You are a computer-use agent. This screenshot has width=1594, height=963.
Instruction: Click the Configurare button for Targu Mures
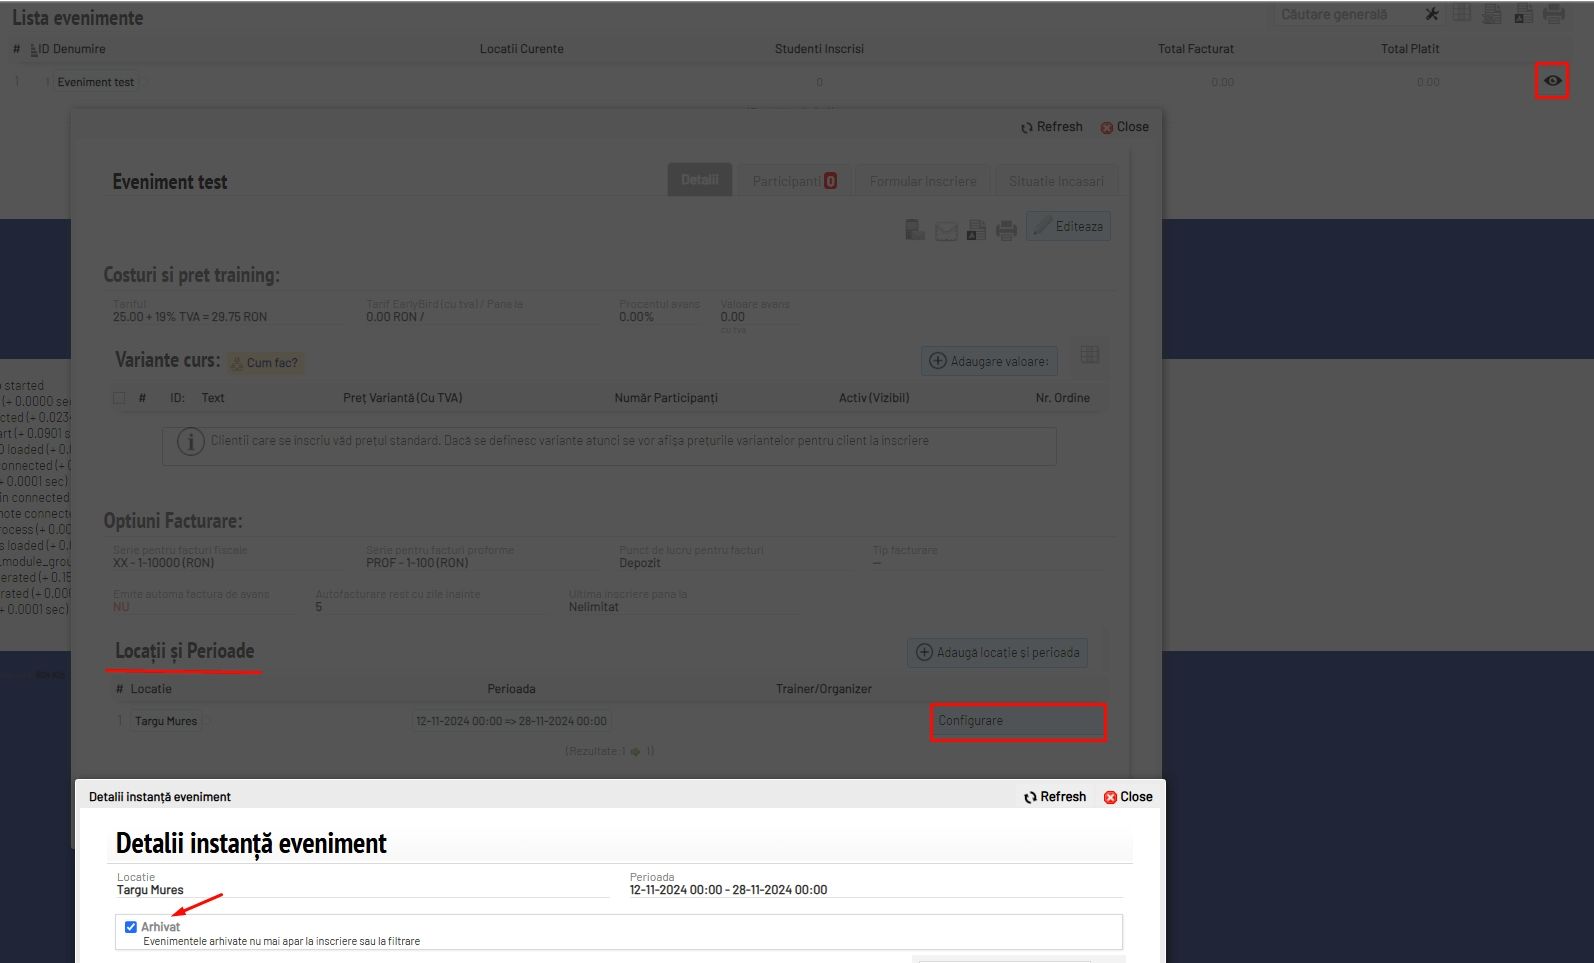click(1017, 721)
